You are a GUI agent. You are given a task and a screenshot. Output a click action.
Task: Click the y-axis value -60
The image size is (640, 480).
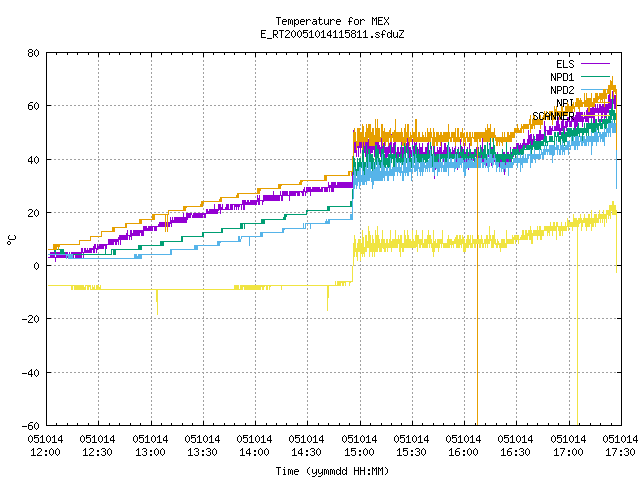pos(31,426)
